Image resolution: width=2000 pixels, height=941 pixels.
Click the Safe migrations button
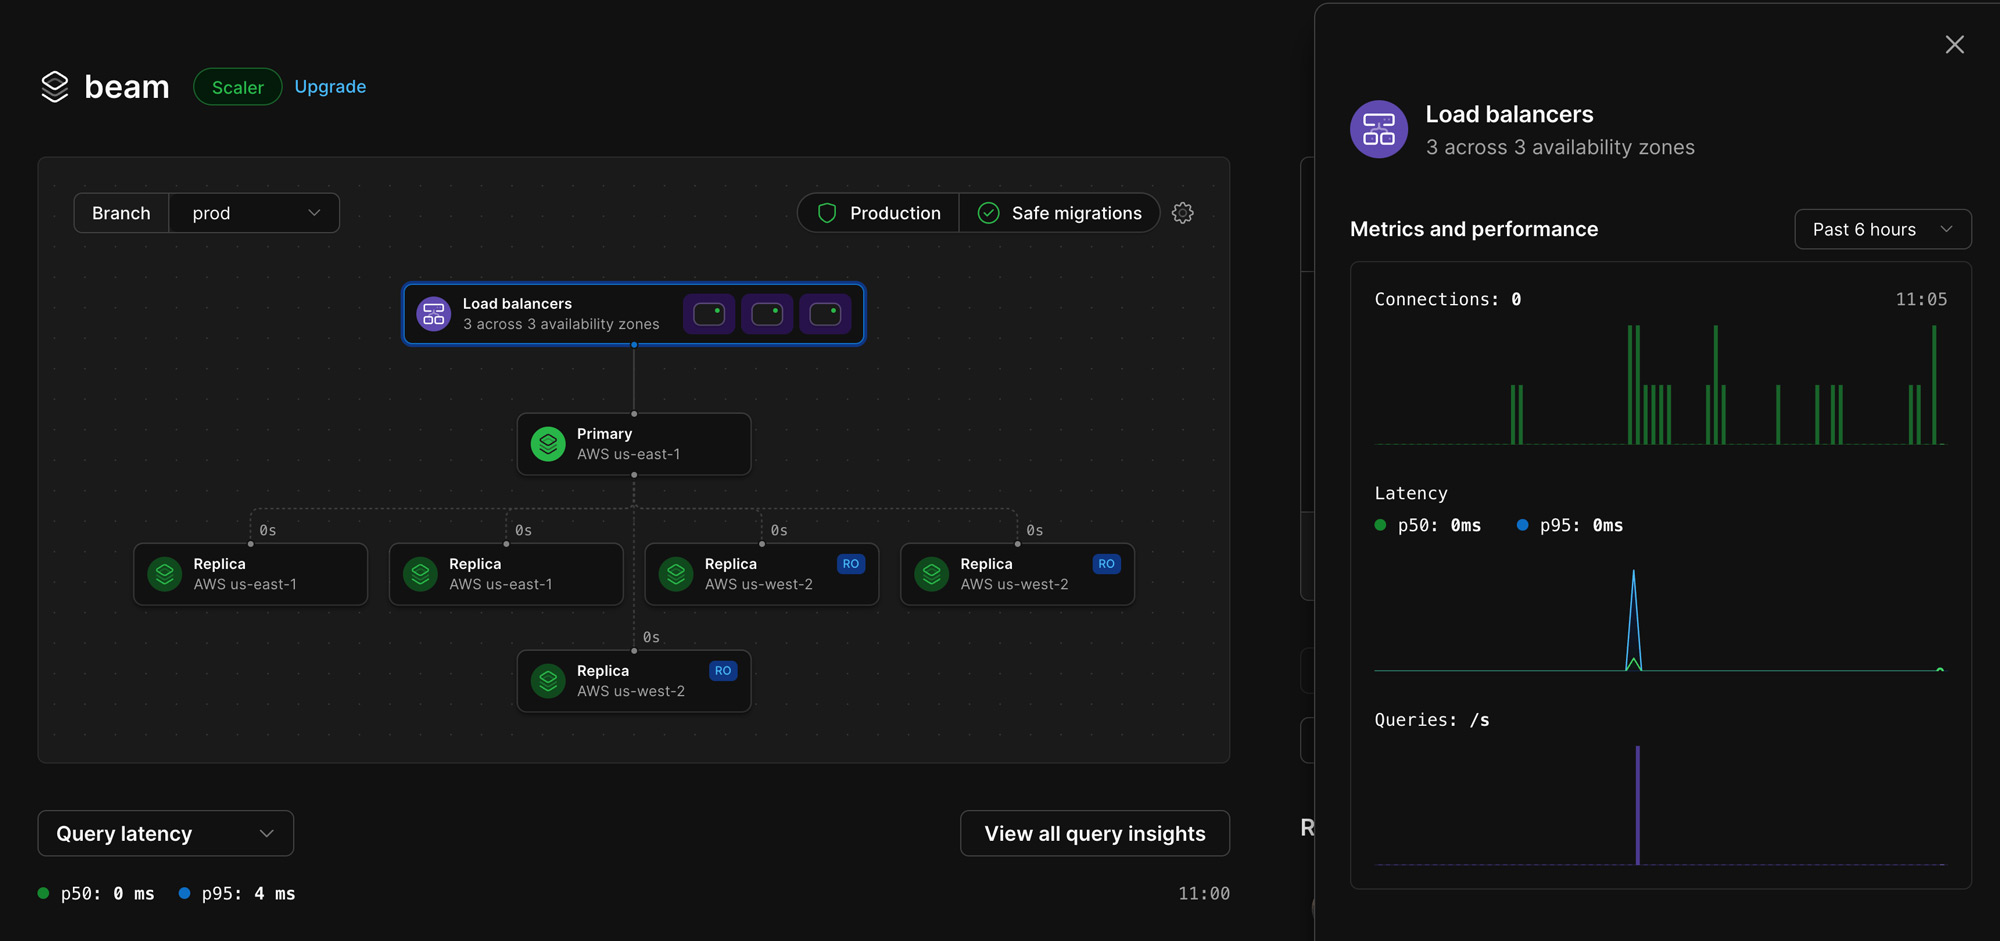click(x=1059, y=213)
